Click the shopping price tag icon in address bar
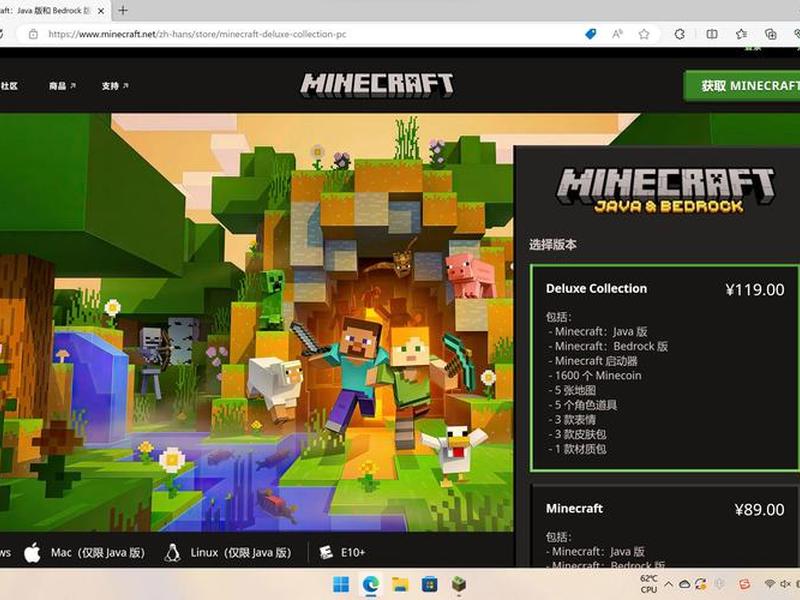The height and width of the screenshot is (600, 800). click(590, 34)
